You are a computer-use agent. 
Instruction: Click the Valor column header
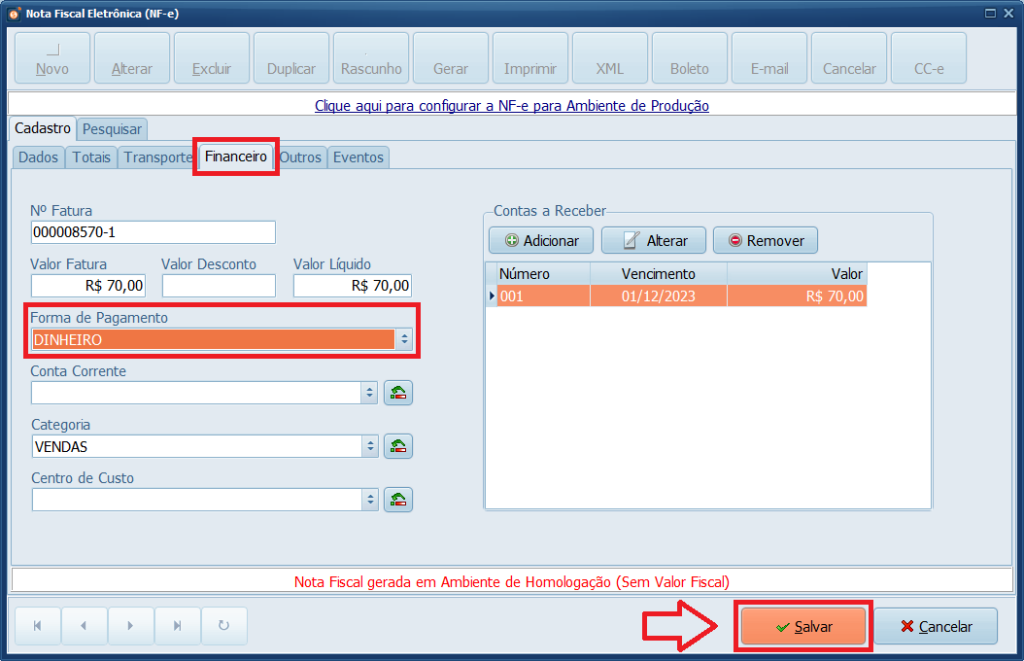797,274
